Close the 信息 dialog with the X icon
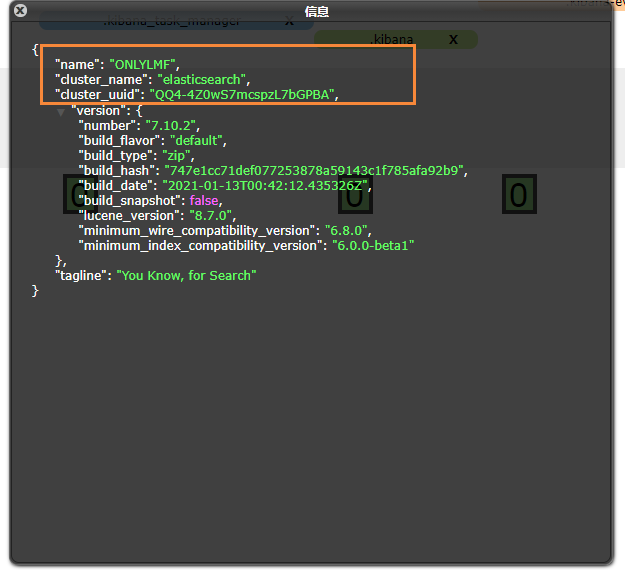Image resolution: width=625 pixels, height=580 pixels. 20,11
